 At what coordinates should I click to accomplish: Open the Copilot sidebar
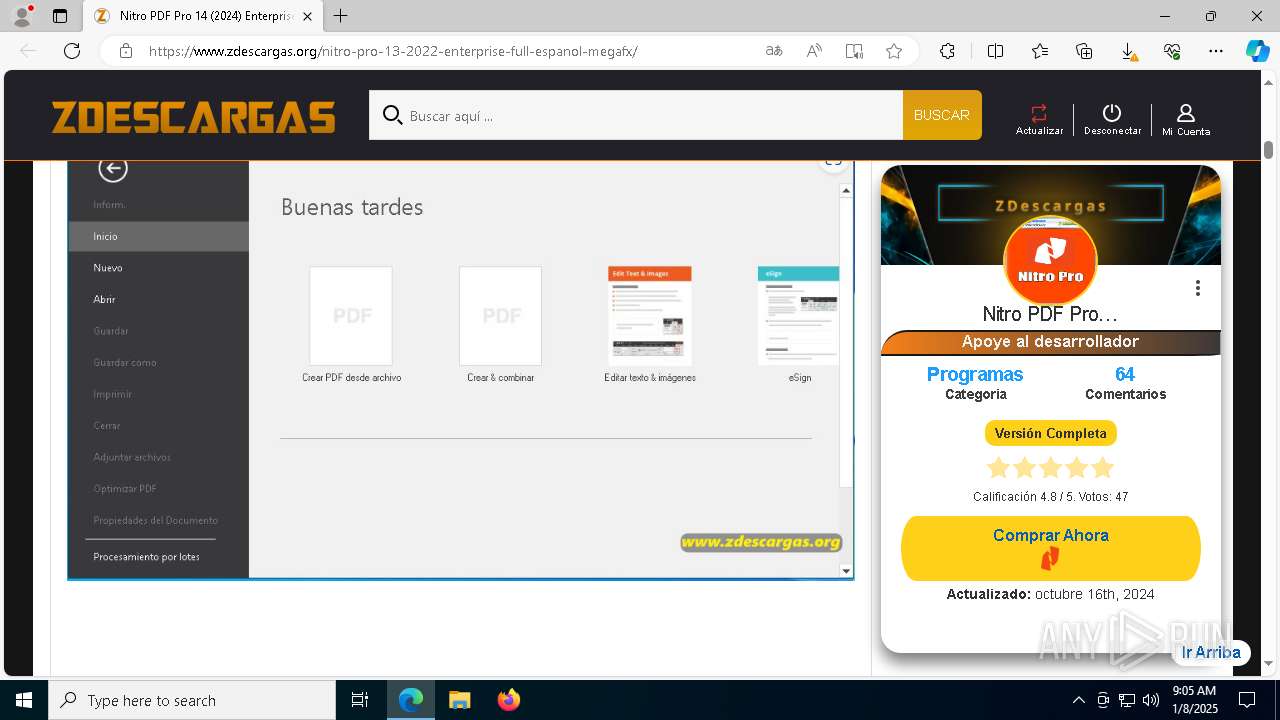(x=1257, y=51)
